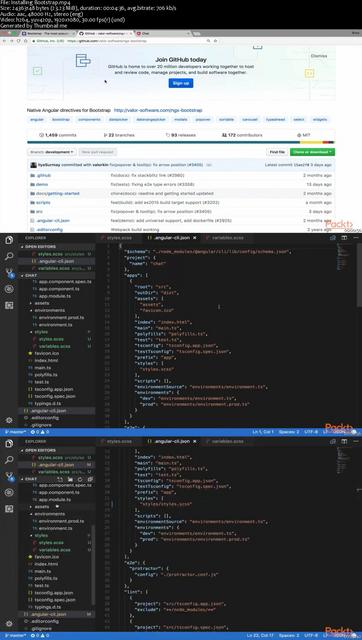This screenshot has height=640, width=362.
Task: Open Explorer view in the first VS Code frame
Action: coord(9,240)
